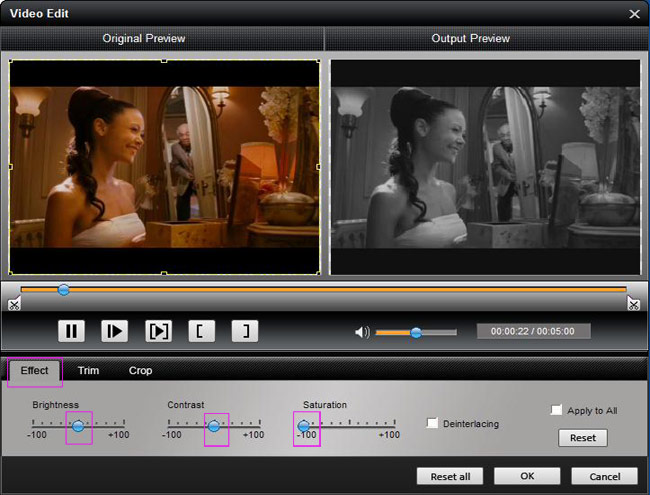Viewport: 650px width, 495px height.
Task: Set trim start with left bracket button
Action: point(201,331)
